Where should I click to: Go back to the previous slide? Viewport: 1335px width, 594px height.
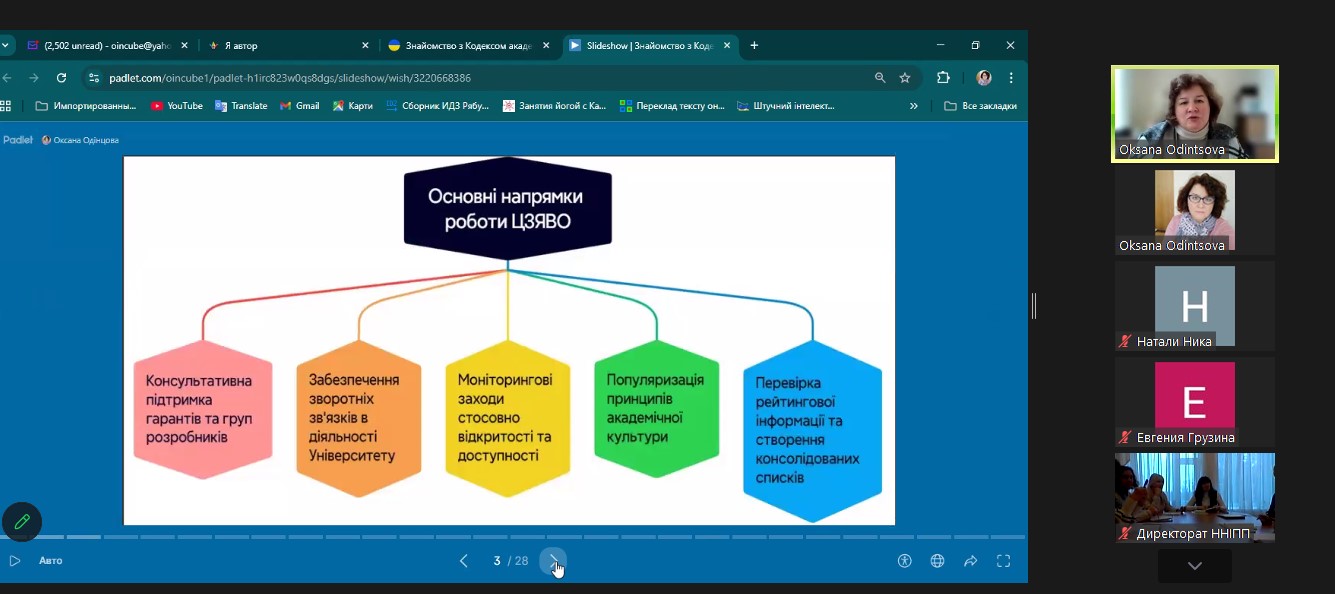pyautogui.click(x=464, y=561)
